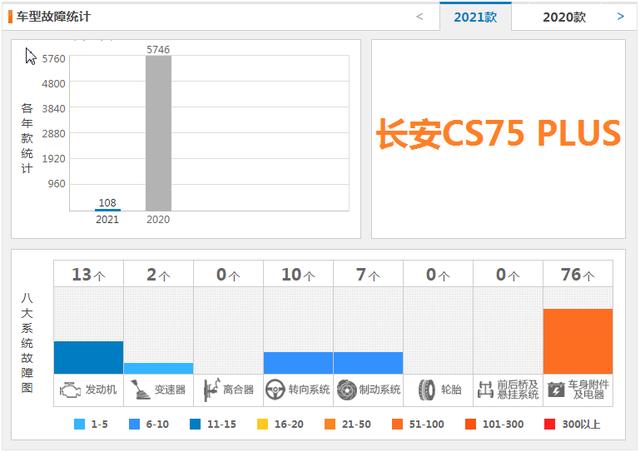Click the 0个 tire fault count
The image size is (640, 452).
click(x=438, y=274)
